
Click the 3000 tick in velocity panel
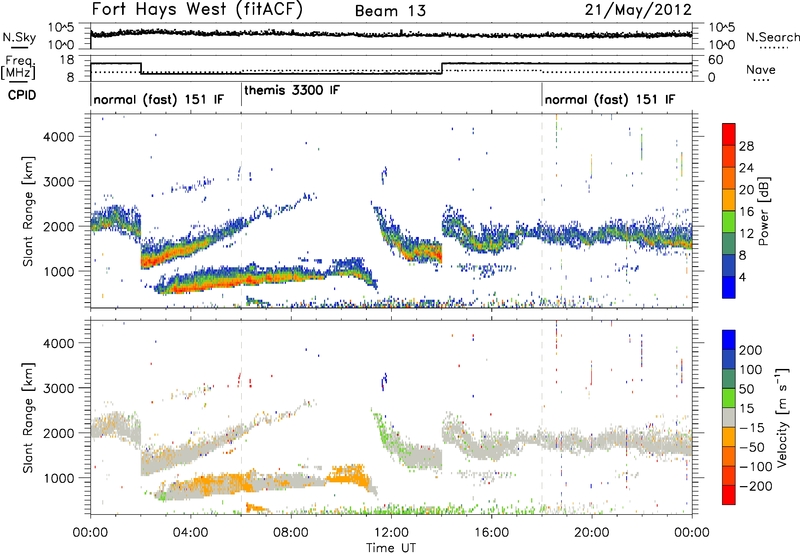click(x=58, y=388)
